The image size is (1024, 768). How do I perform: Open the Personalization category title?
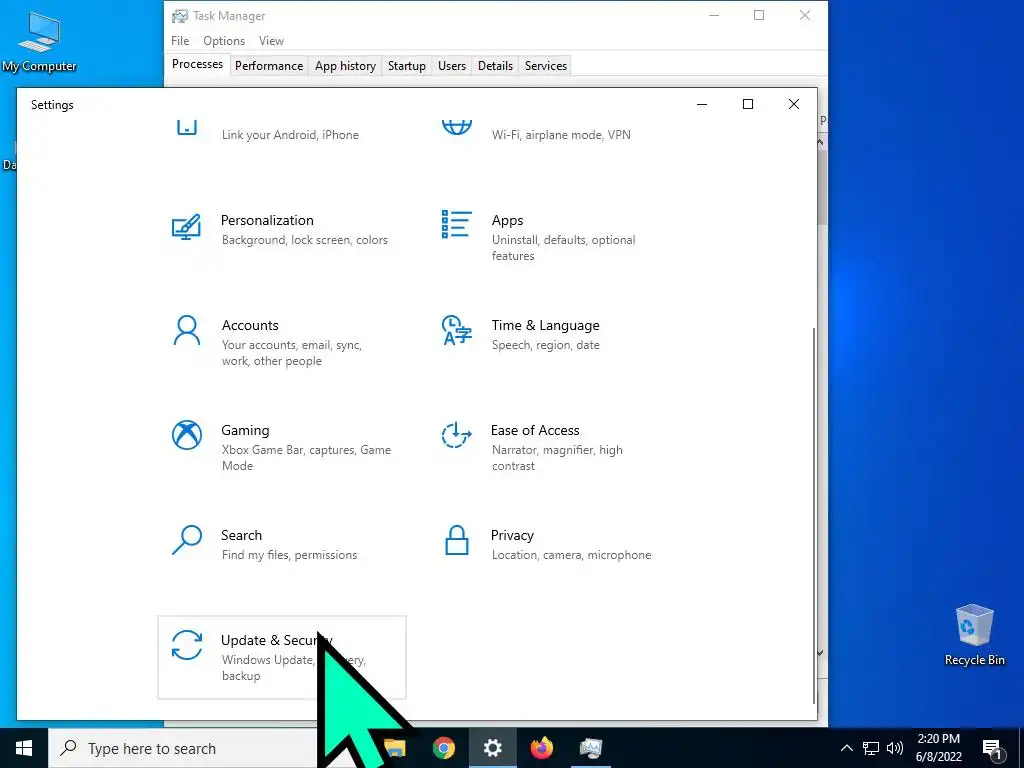point(267,220)
